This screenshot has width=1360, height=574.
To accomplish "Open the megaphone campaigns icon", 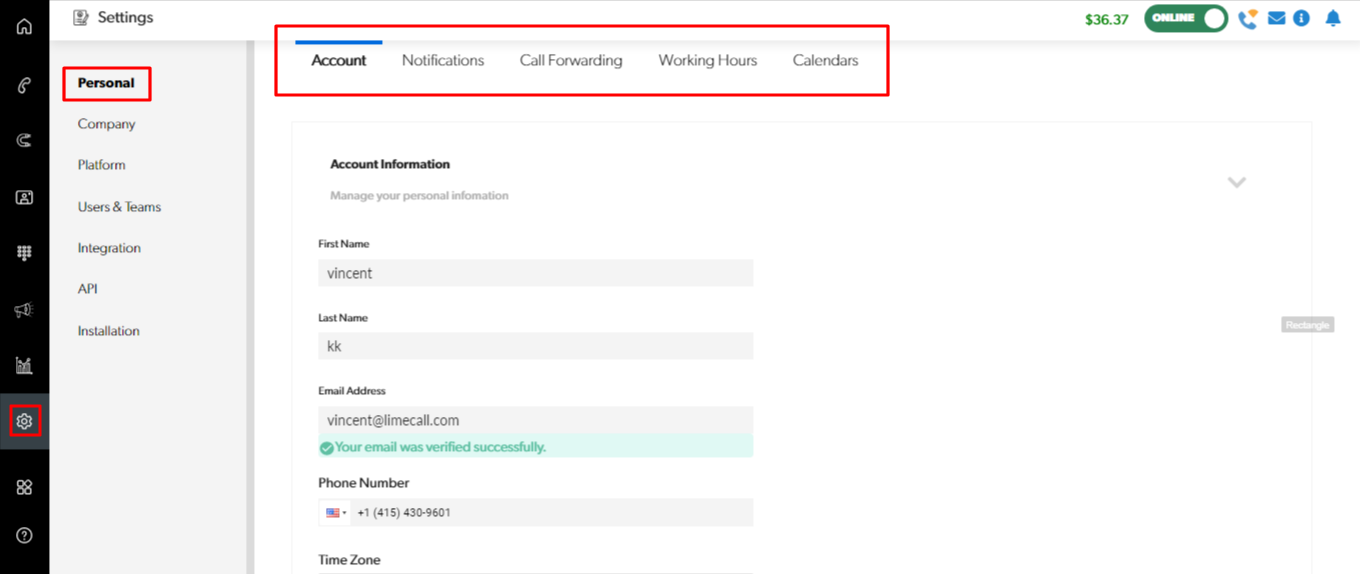I will point(24,311).
